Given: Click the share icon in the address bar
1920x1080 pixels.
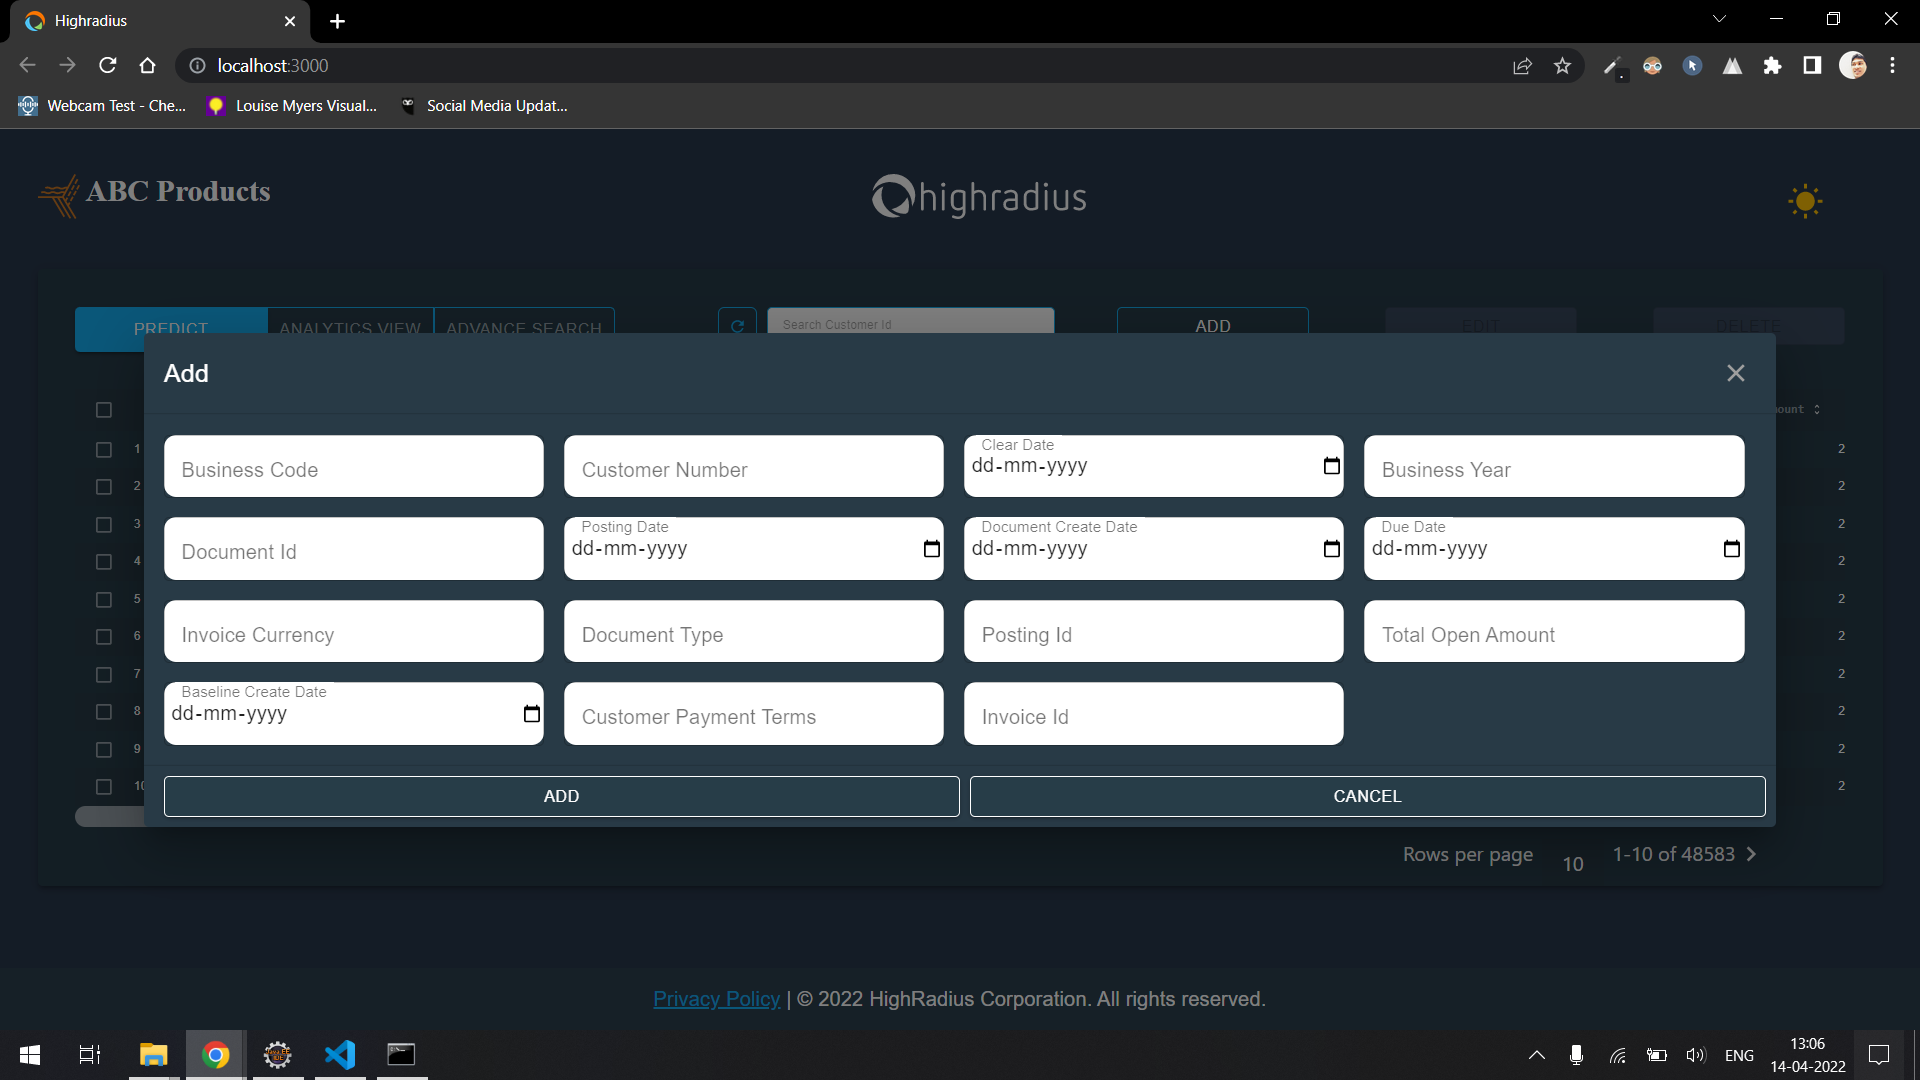Looking at the screenshot, I should tap(1523, 65).
